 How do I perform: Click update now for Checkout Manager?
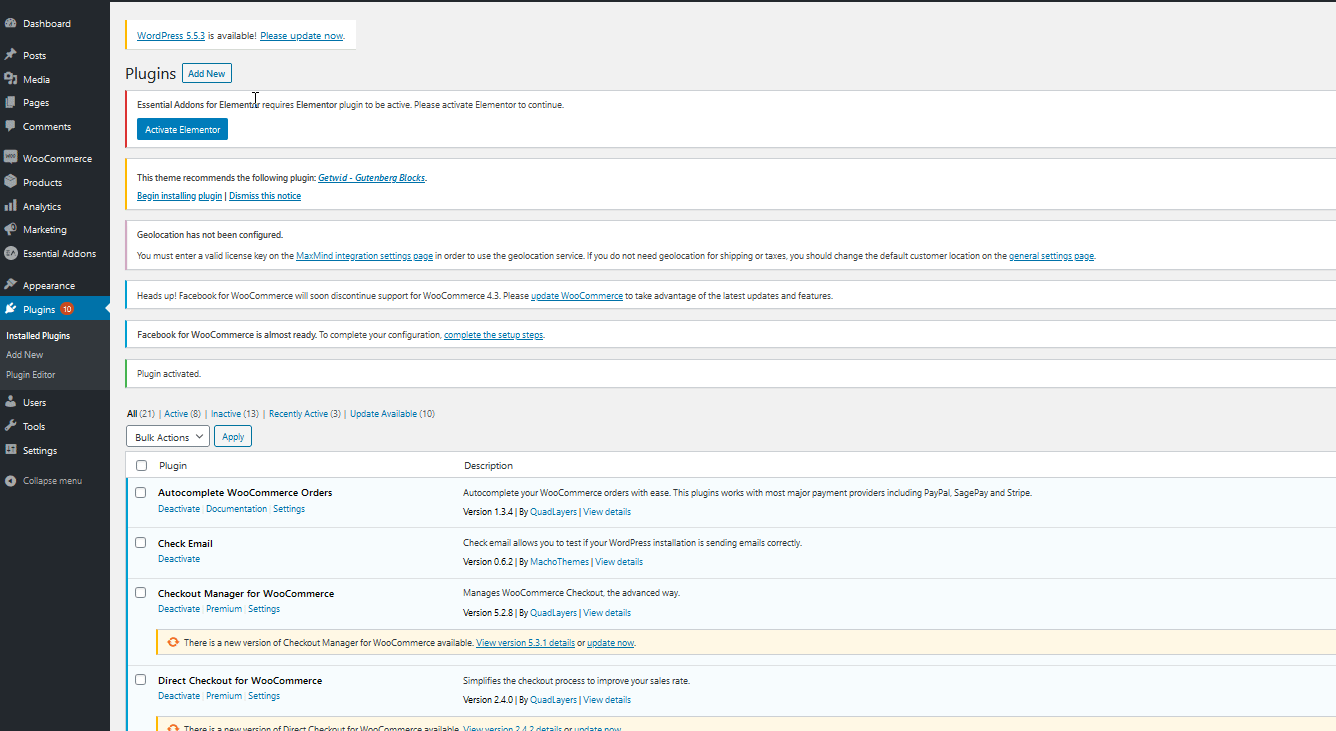610,643
